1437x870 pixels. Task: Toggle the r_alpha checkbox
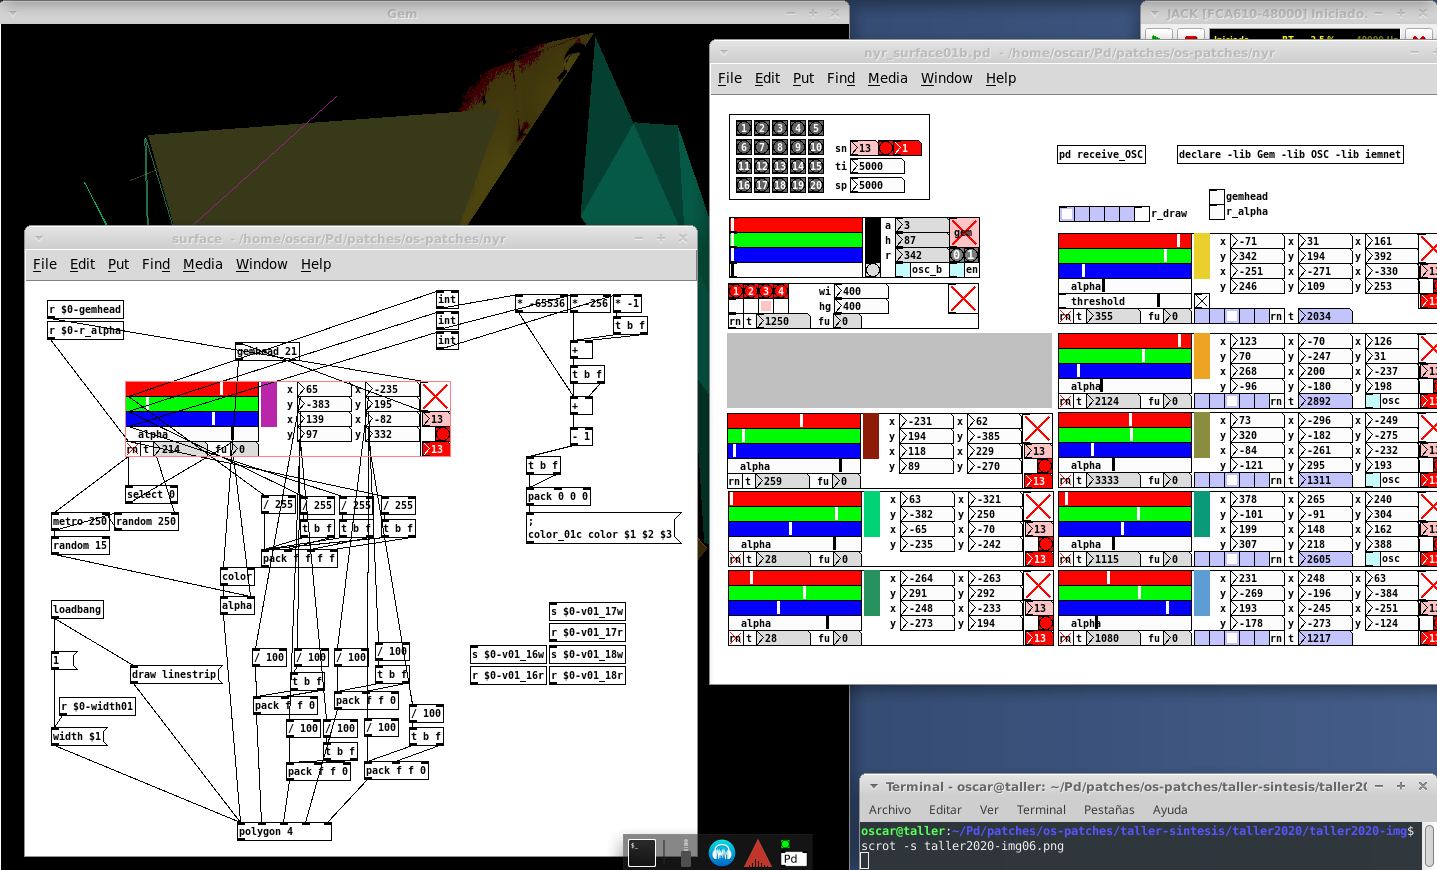1217,211
